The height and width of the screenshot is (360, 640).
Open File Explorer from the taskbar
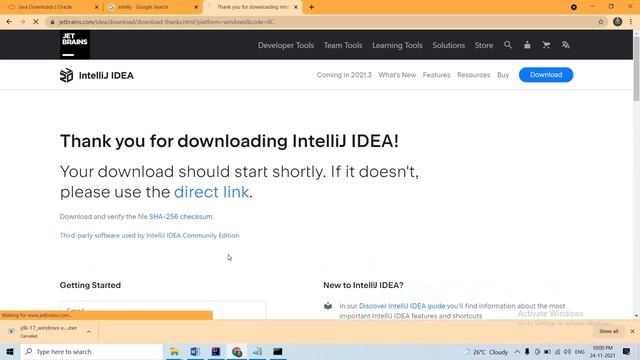pos(174,351)
